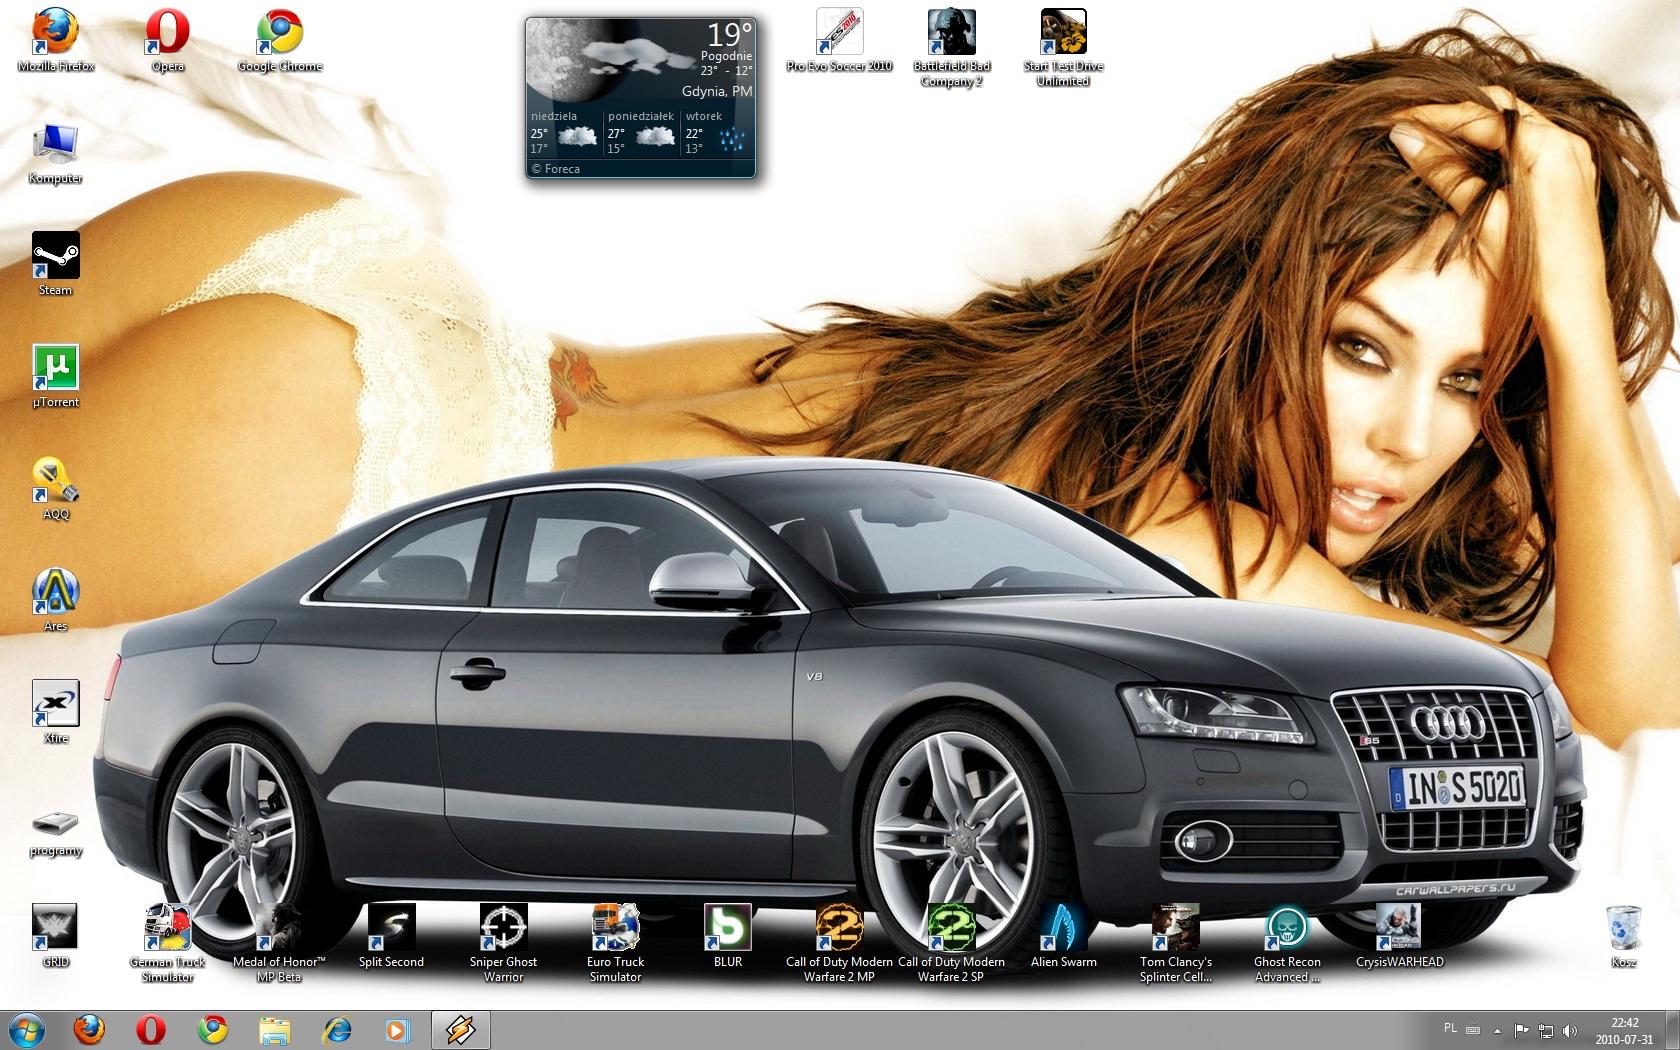Screen dimensions: 1680x1050
Task: Click the 19° current temperature
Action: pos(729,35)
